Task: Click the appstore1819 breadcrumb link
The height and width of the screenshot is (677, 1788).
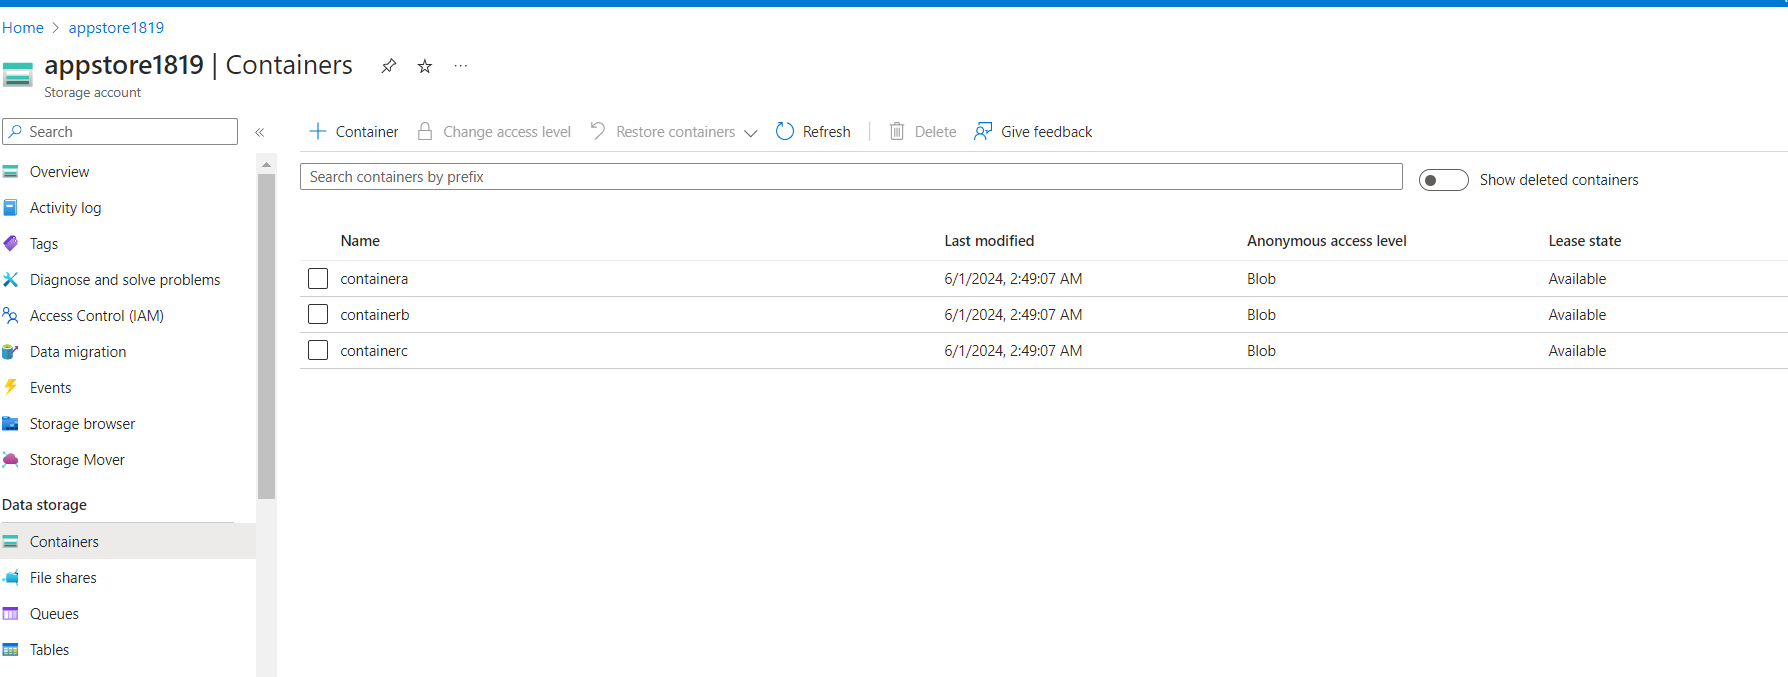Action: pos(116,28)
